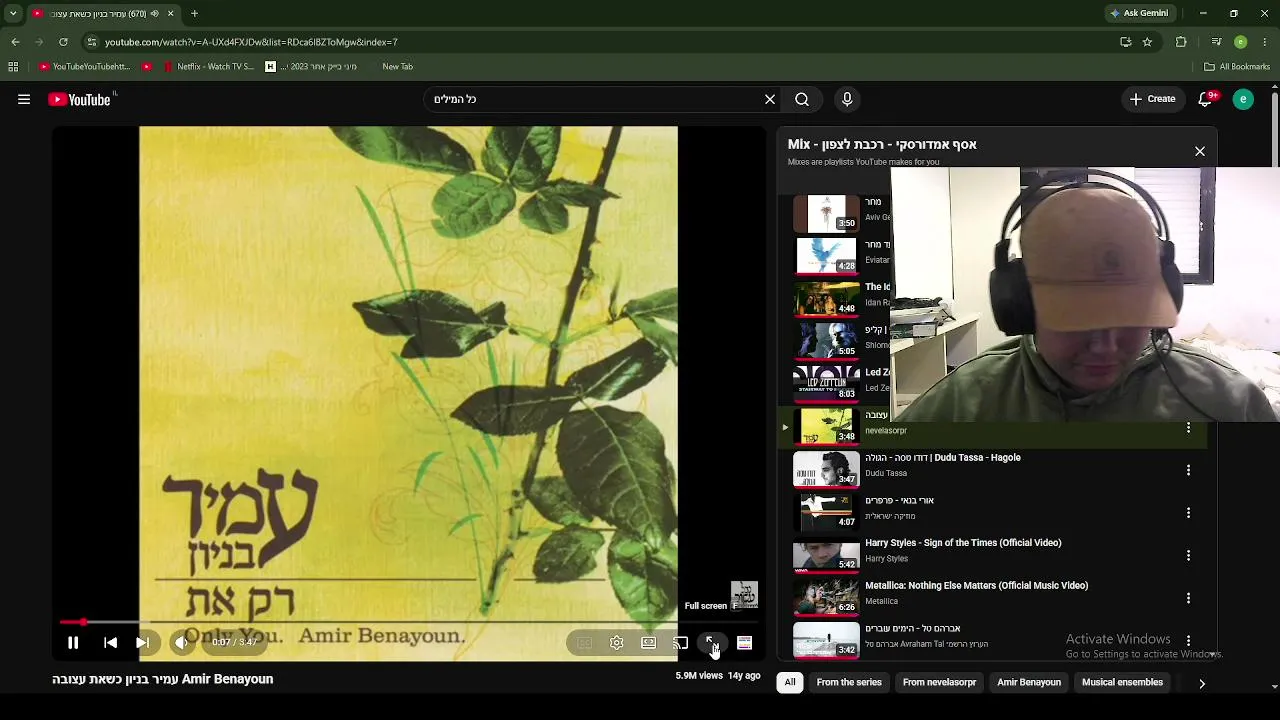Go back in browser history

click(15, 42)
